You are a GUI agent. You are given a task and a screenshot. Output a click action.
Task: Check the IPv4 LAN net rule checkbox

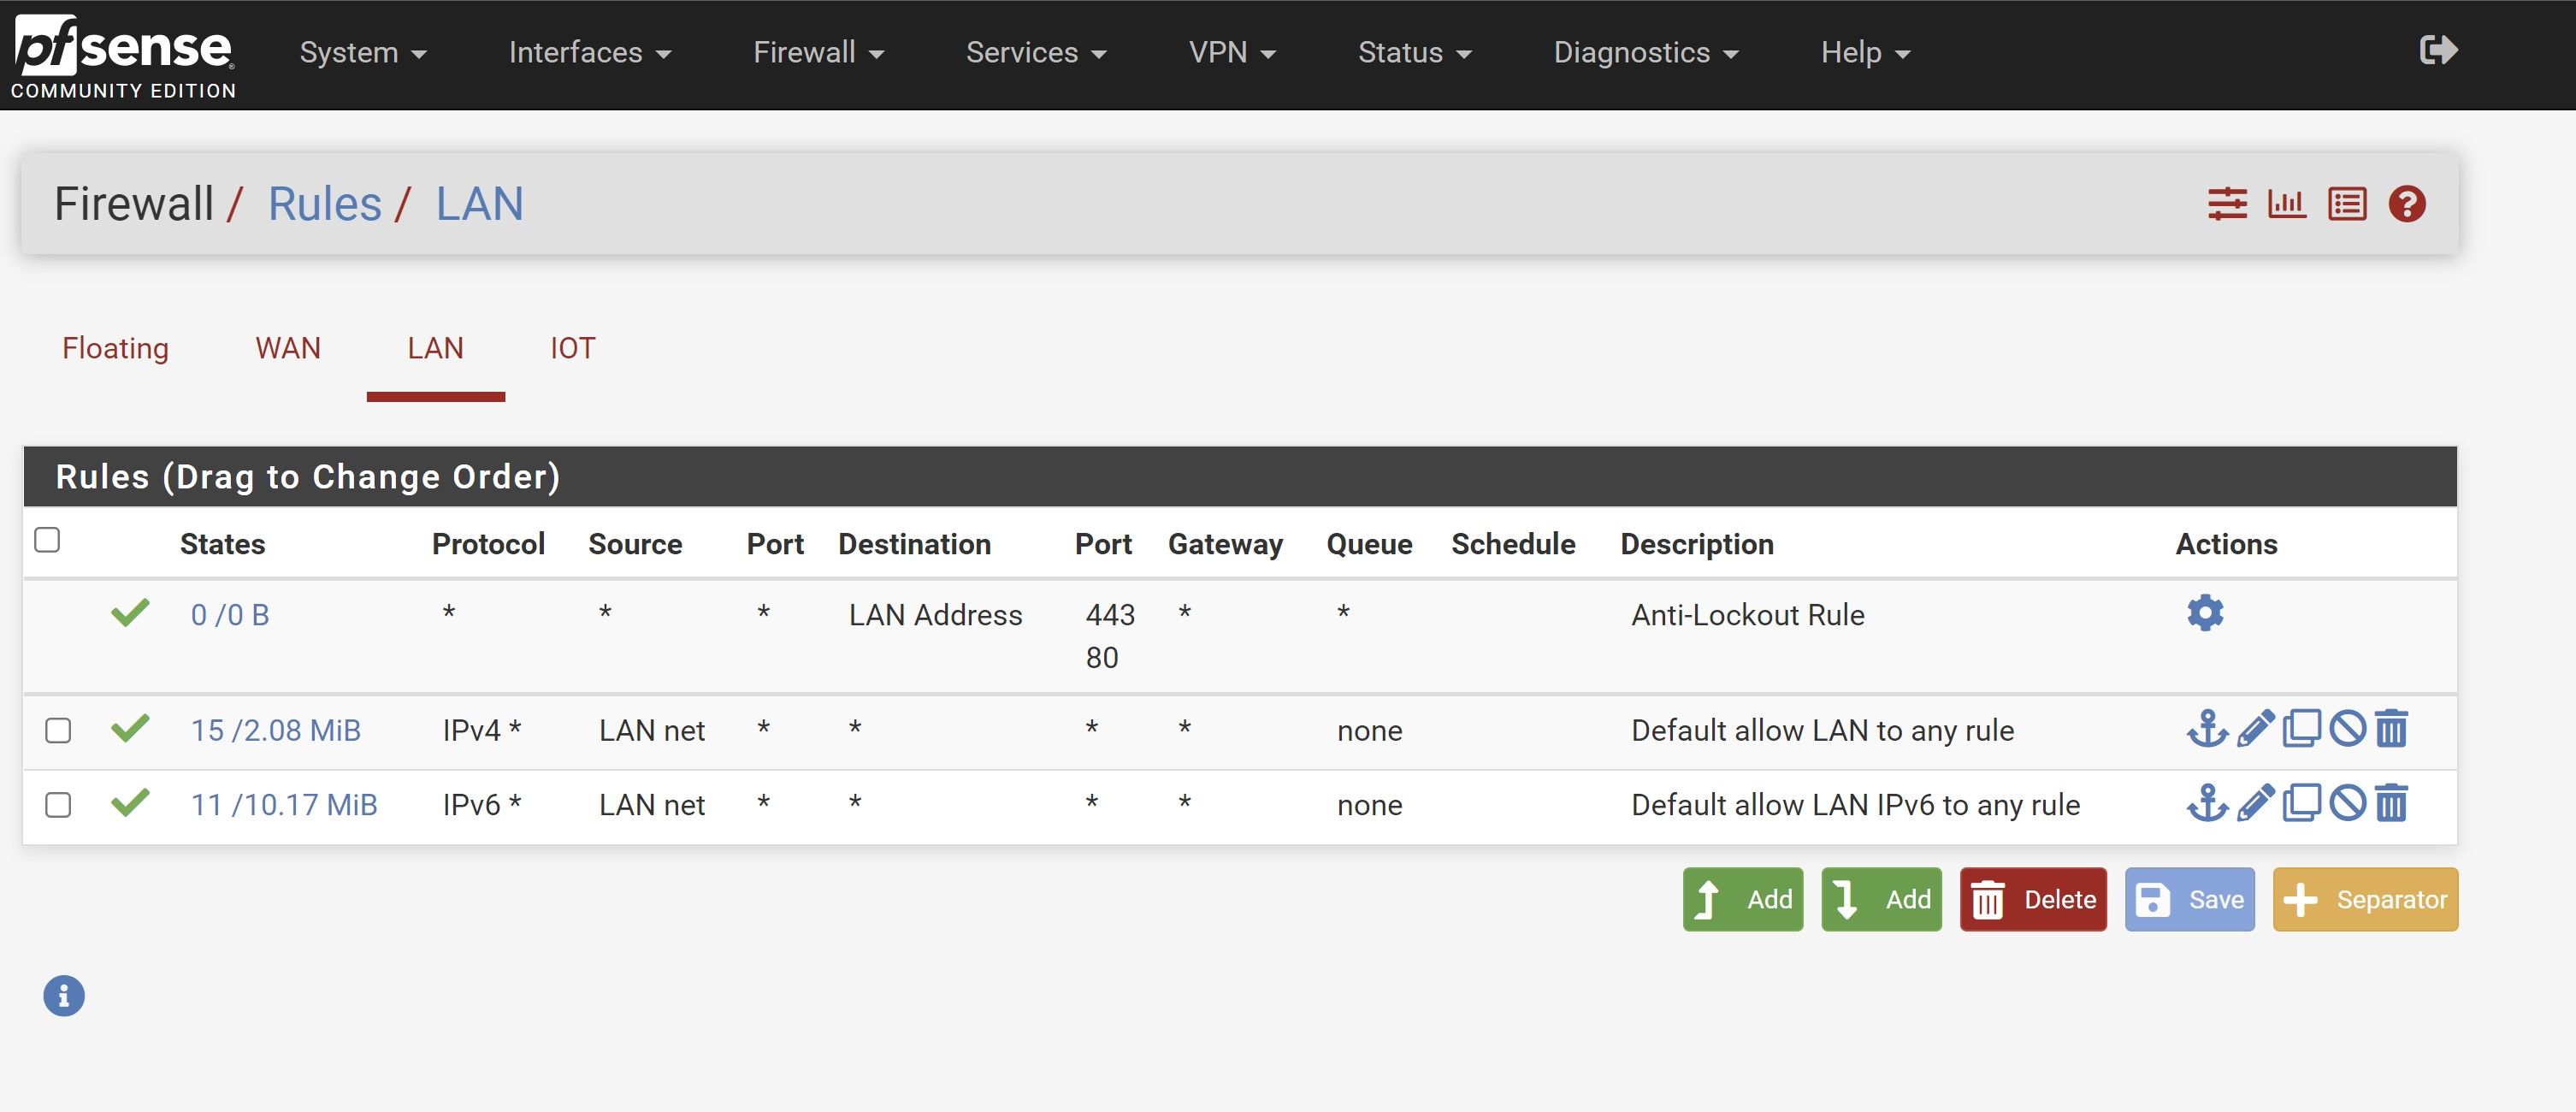pyautogui.click(x=58, y=731)
